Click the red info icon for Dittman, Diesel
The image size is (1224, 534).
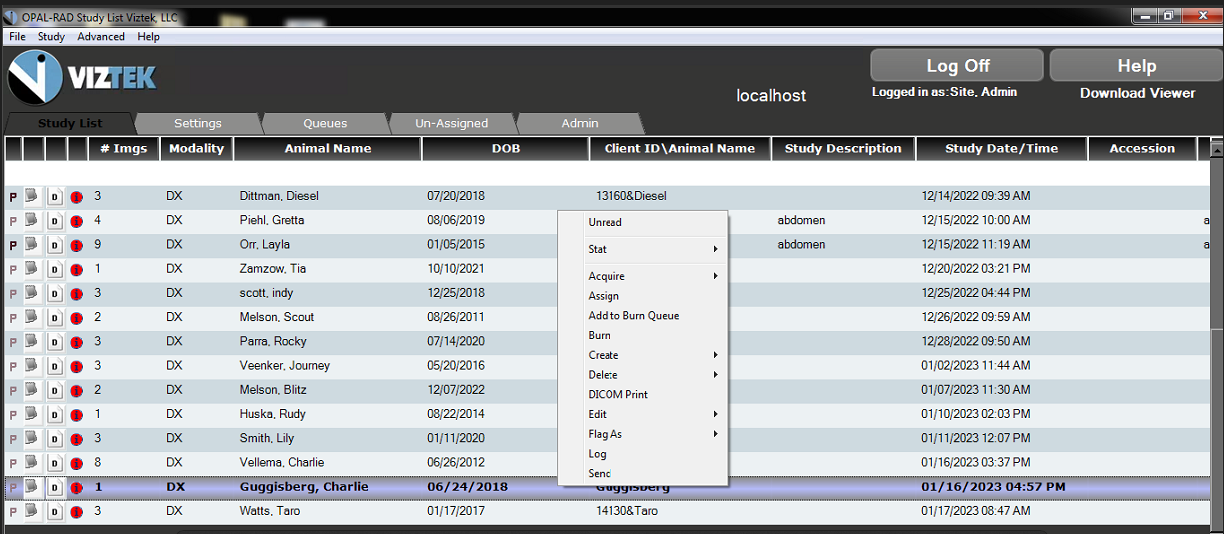(77, 197)
